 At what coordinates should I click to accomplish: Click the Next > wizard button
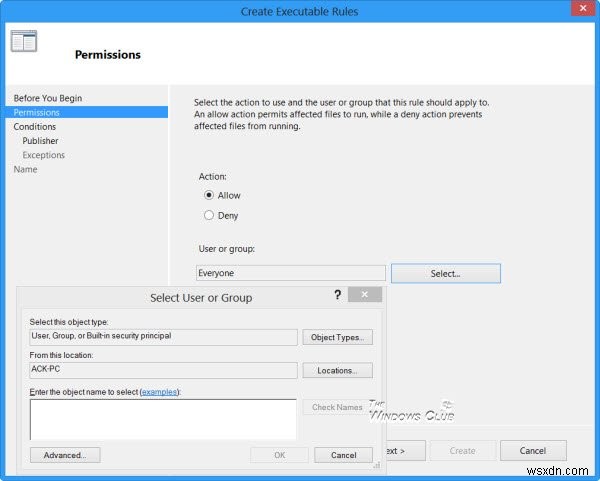(x=406, y=451)
